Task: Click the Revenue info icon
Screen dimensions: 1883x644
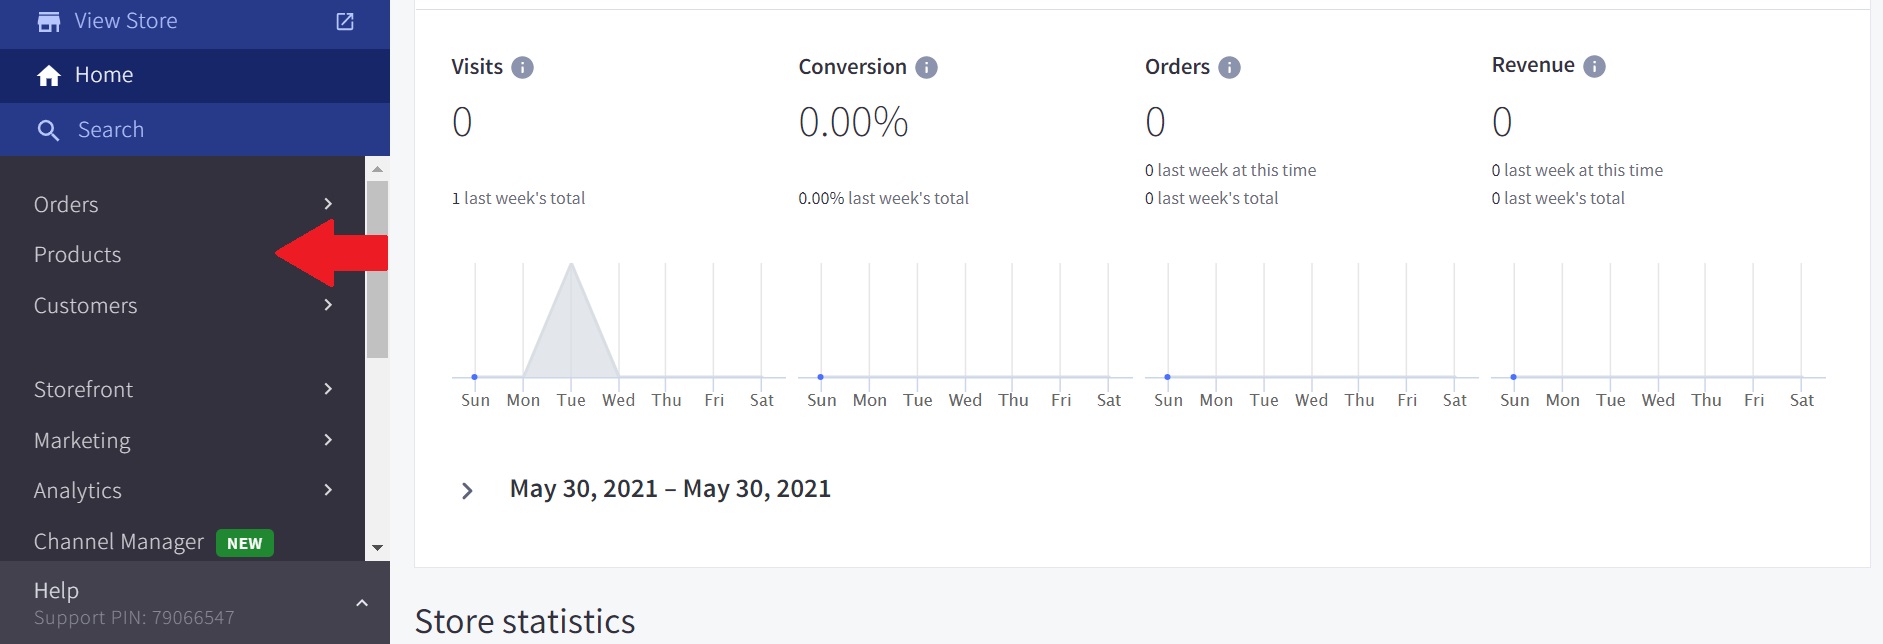Action: (1594, 66)
